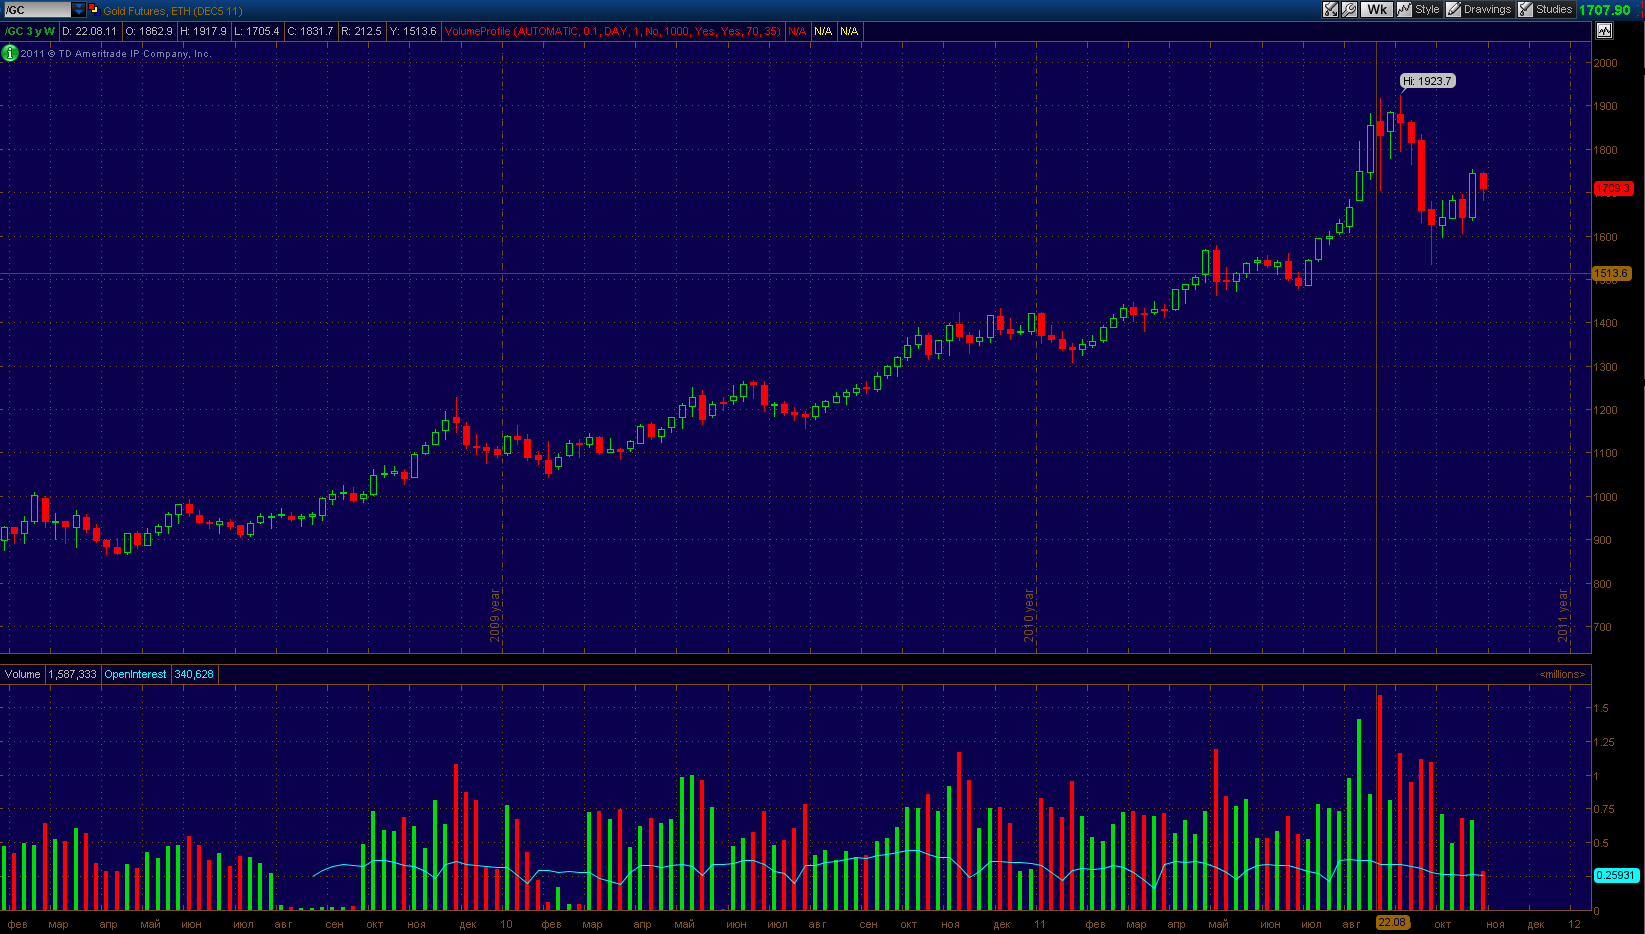Click the pencil icon on the Drawings button
Viewport: 1645px width, 934px height.
point(1454,9)
